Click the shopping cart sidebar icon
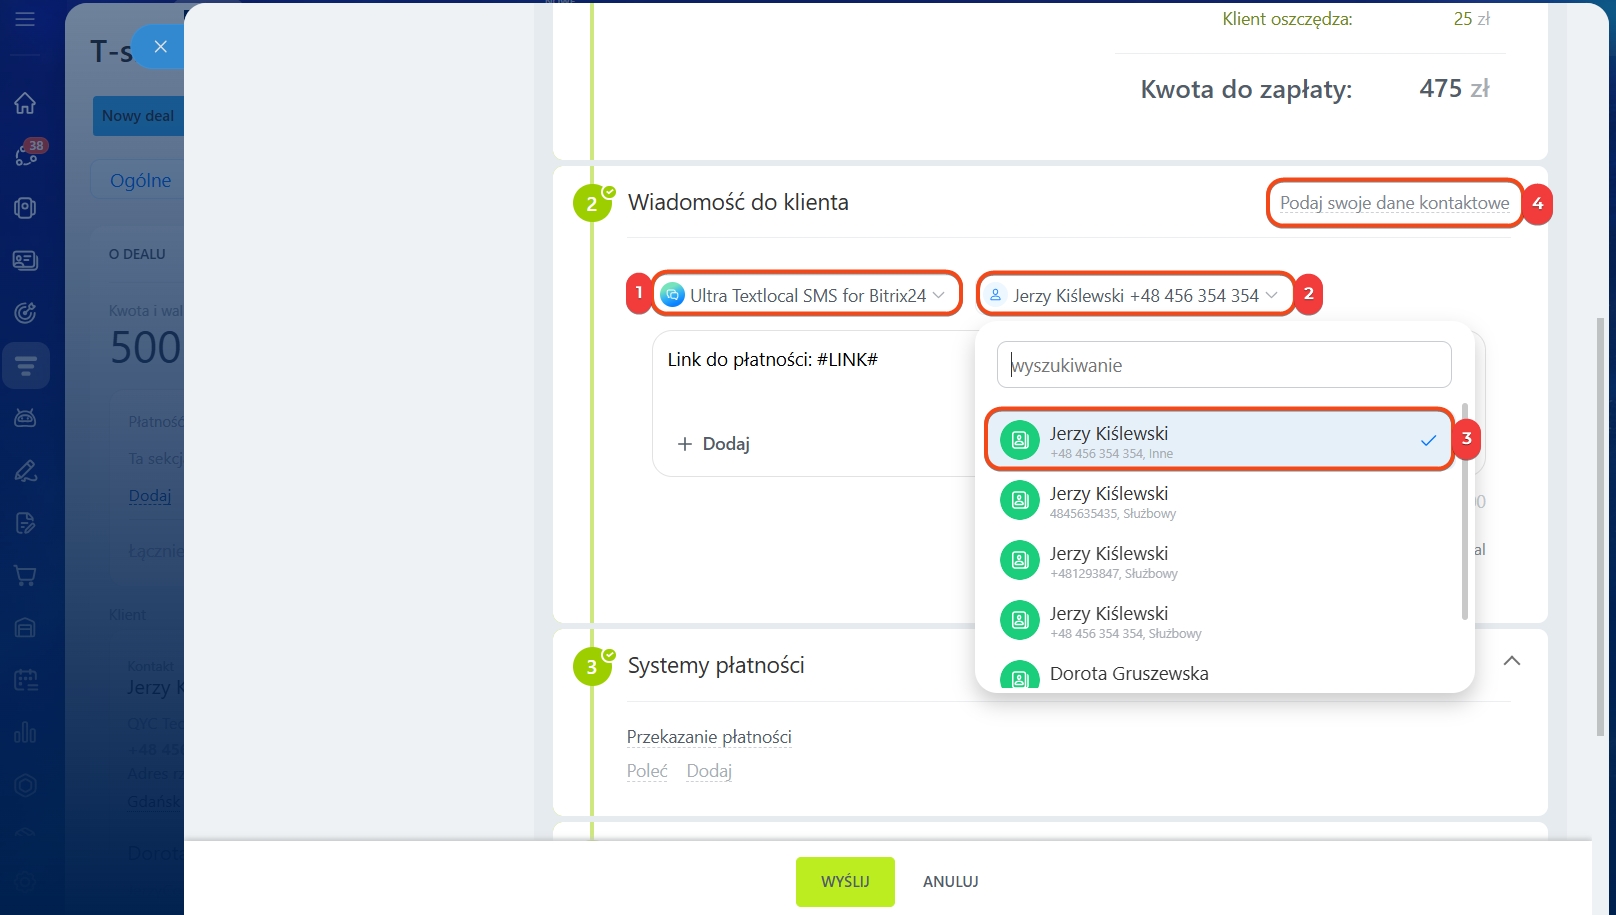This screenshot has height=915, width=1616. pyautogui.click(x=25, y=576)
